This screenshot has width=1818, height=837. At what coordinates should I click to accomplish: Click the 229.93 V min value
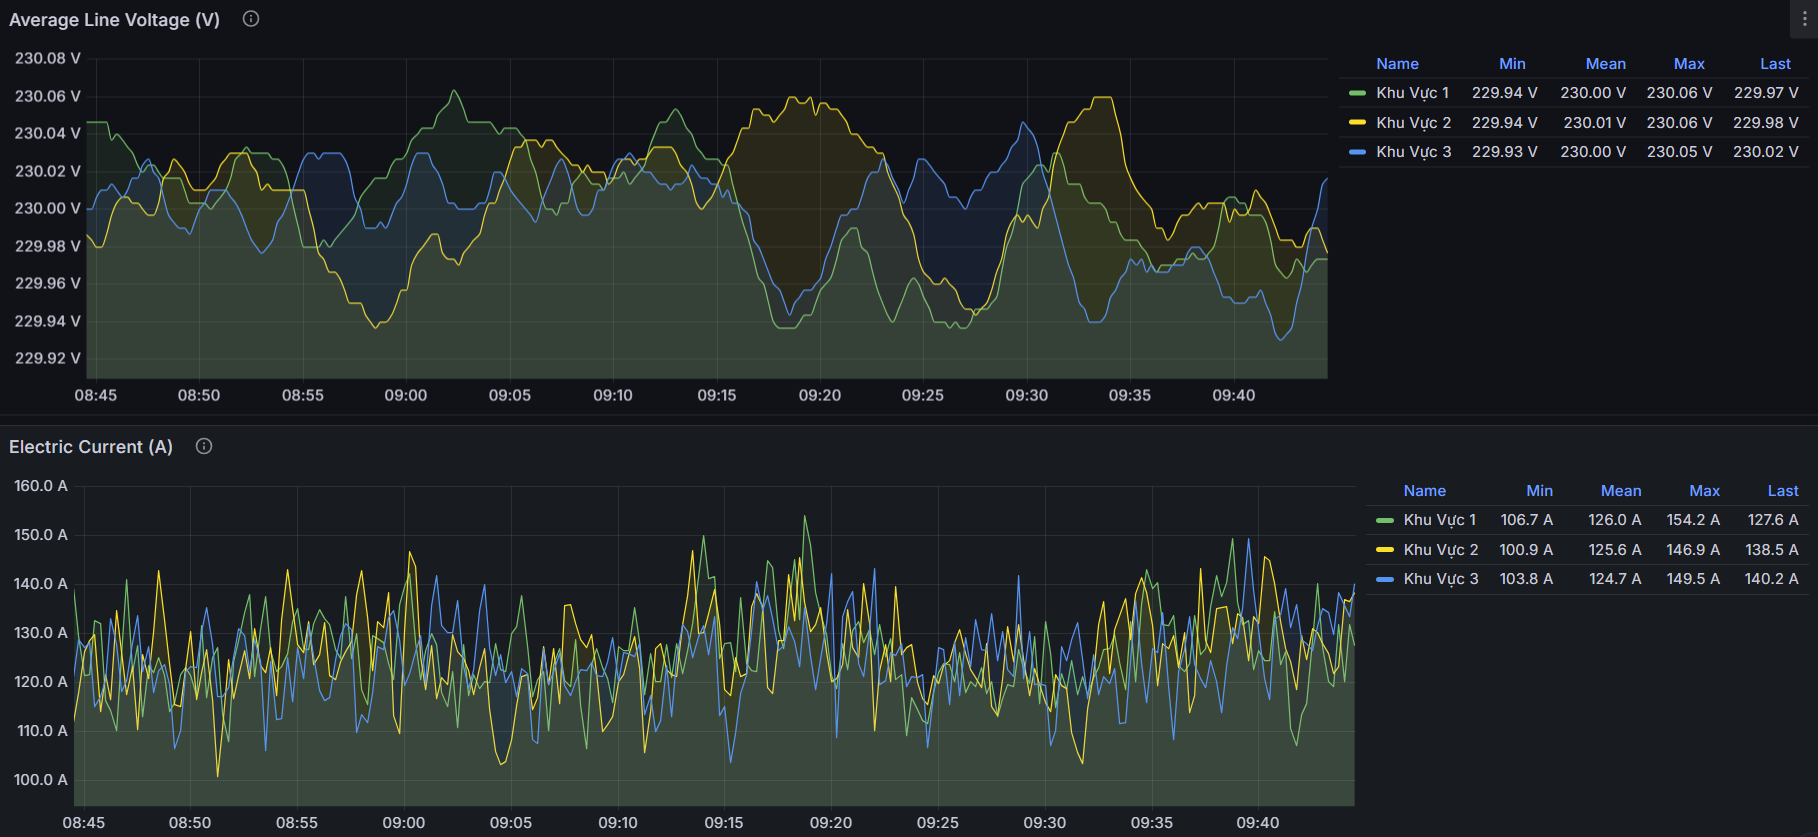click(1504, 152)
